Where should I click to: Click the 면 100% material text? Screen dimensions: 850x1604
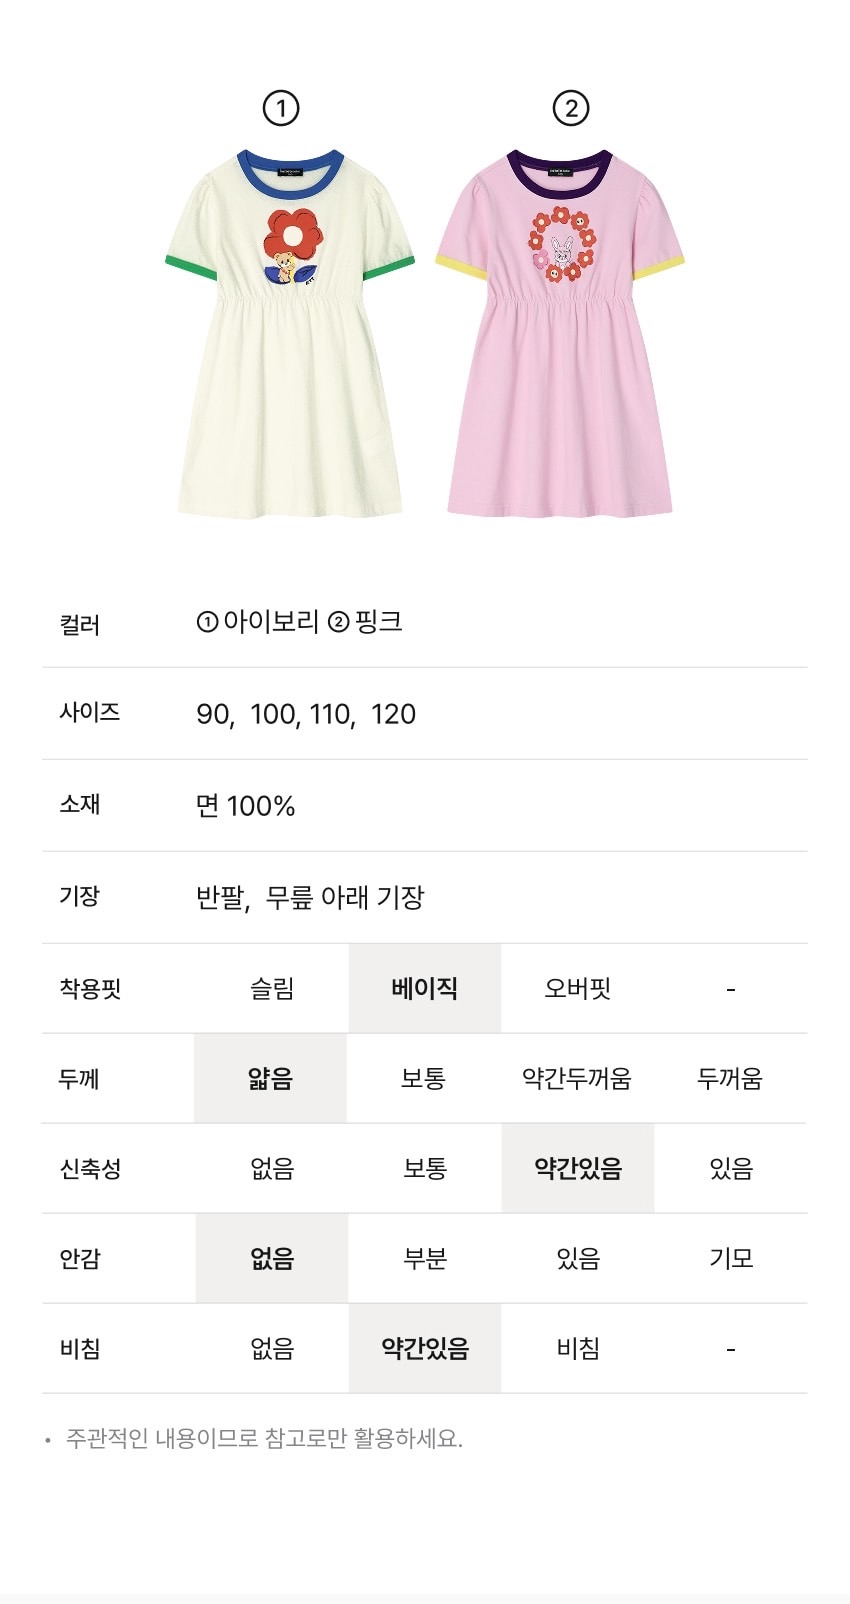point(246,806)
